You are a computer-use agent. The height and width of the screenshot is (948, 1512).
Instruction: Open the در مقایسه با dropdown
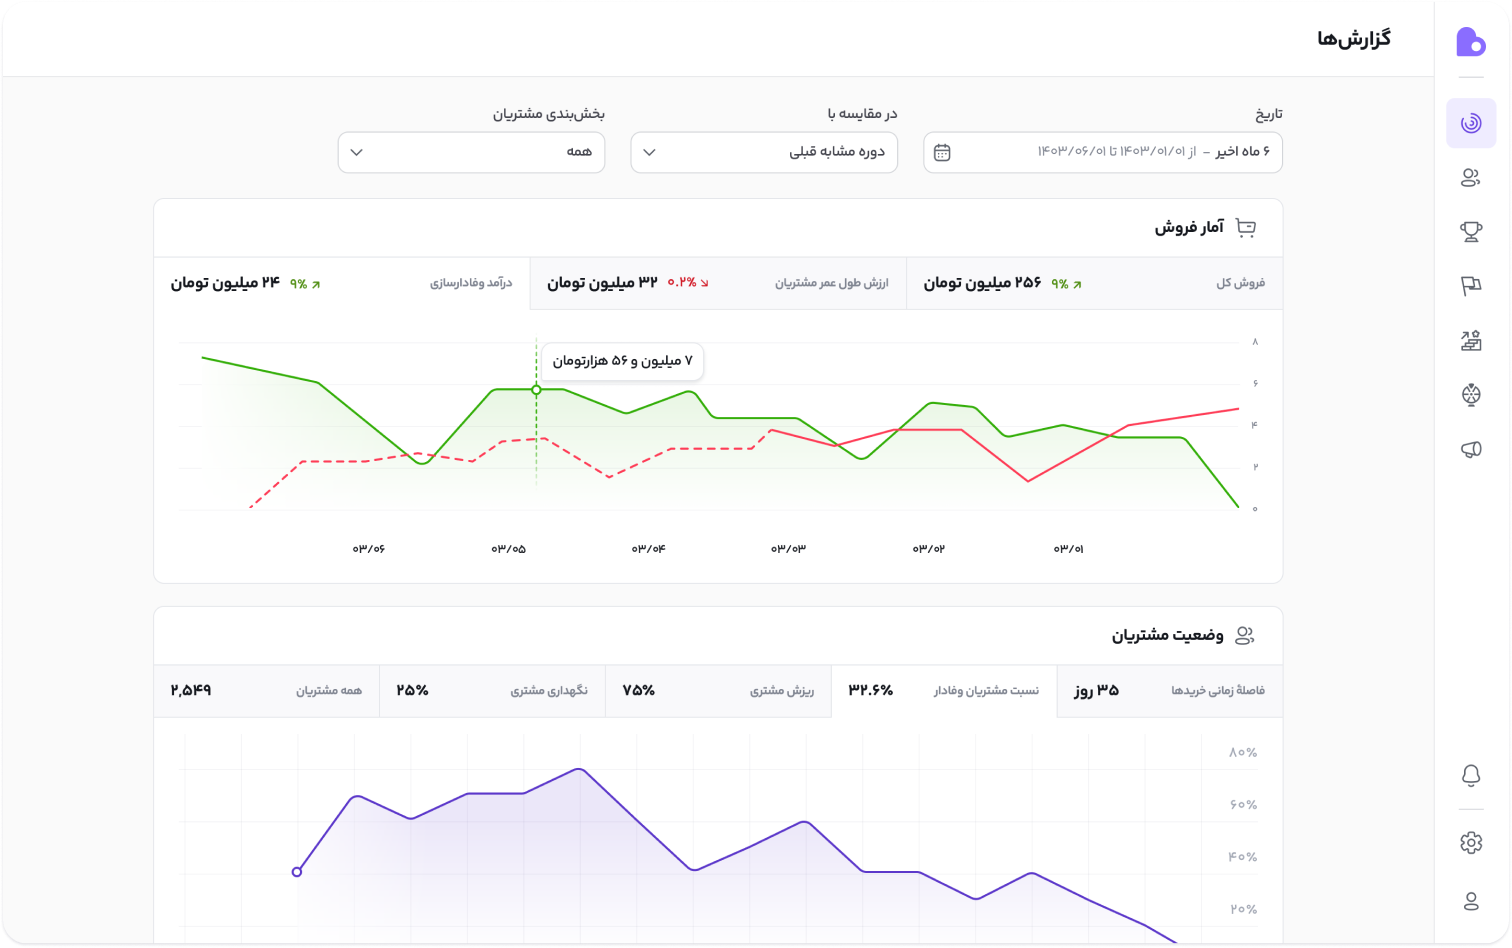pyautogui.click(x=764, y=152)
